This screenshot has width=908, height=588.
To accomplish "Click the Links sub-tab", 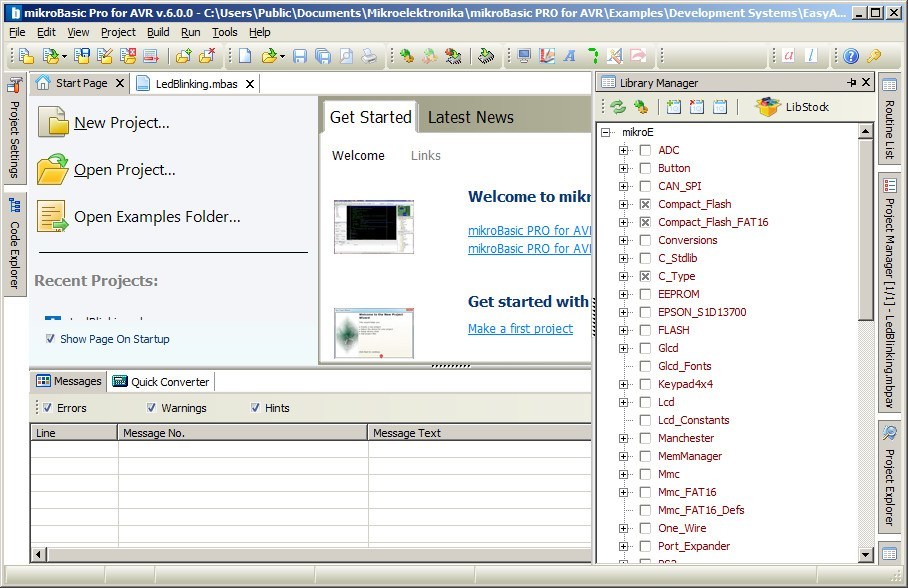I will pyautogui.click(x=426, y=155).
